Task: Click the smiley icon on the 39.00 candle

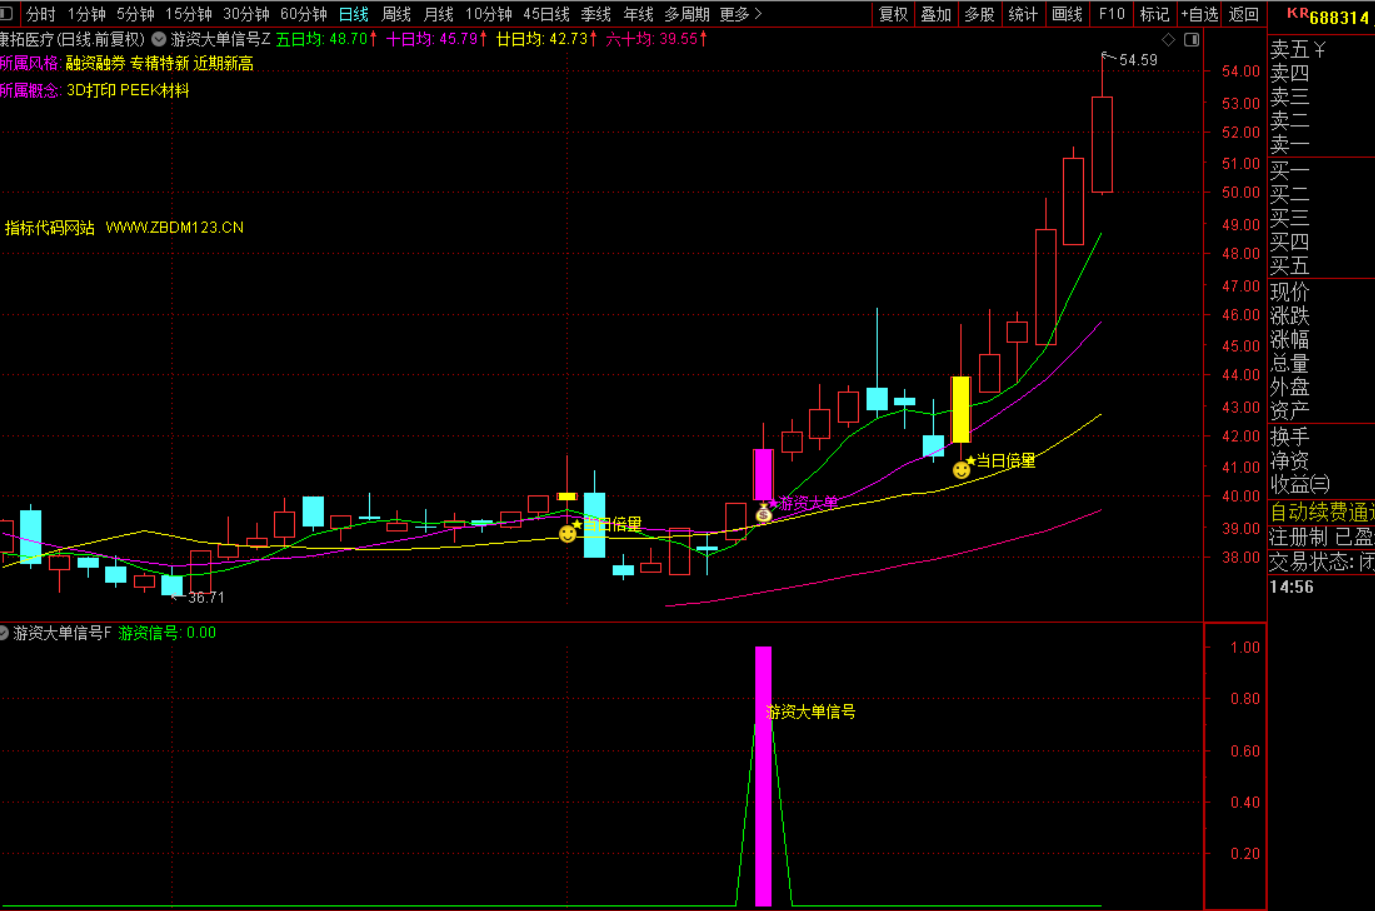Action: [567, 533]
